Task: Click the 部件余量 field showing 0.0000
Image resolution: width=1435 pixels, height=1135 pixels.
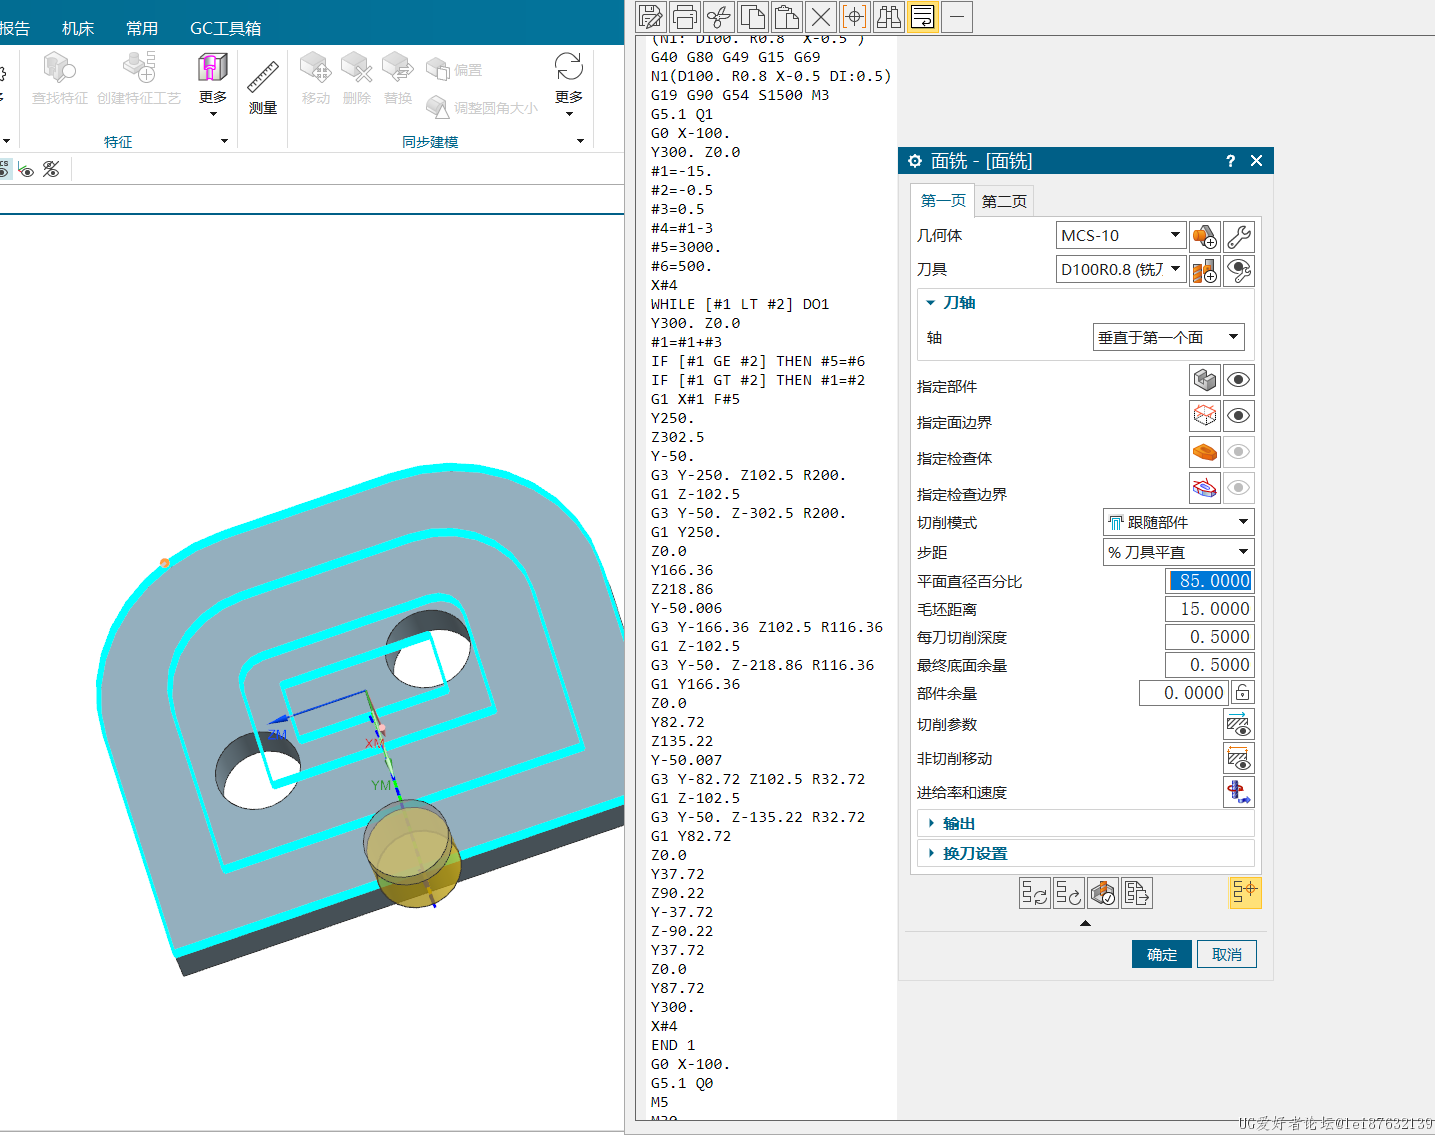Action: 1183,693
